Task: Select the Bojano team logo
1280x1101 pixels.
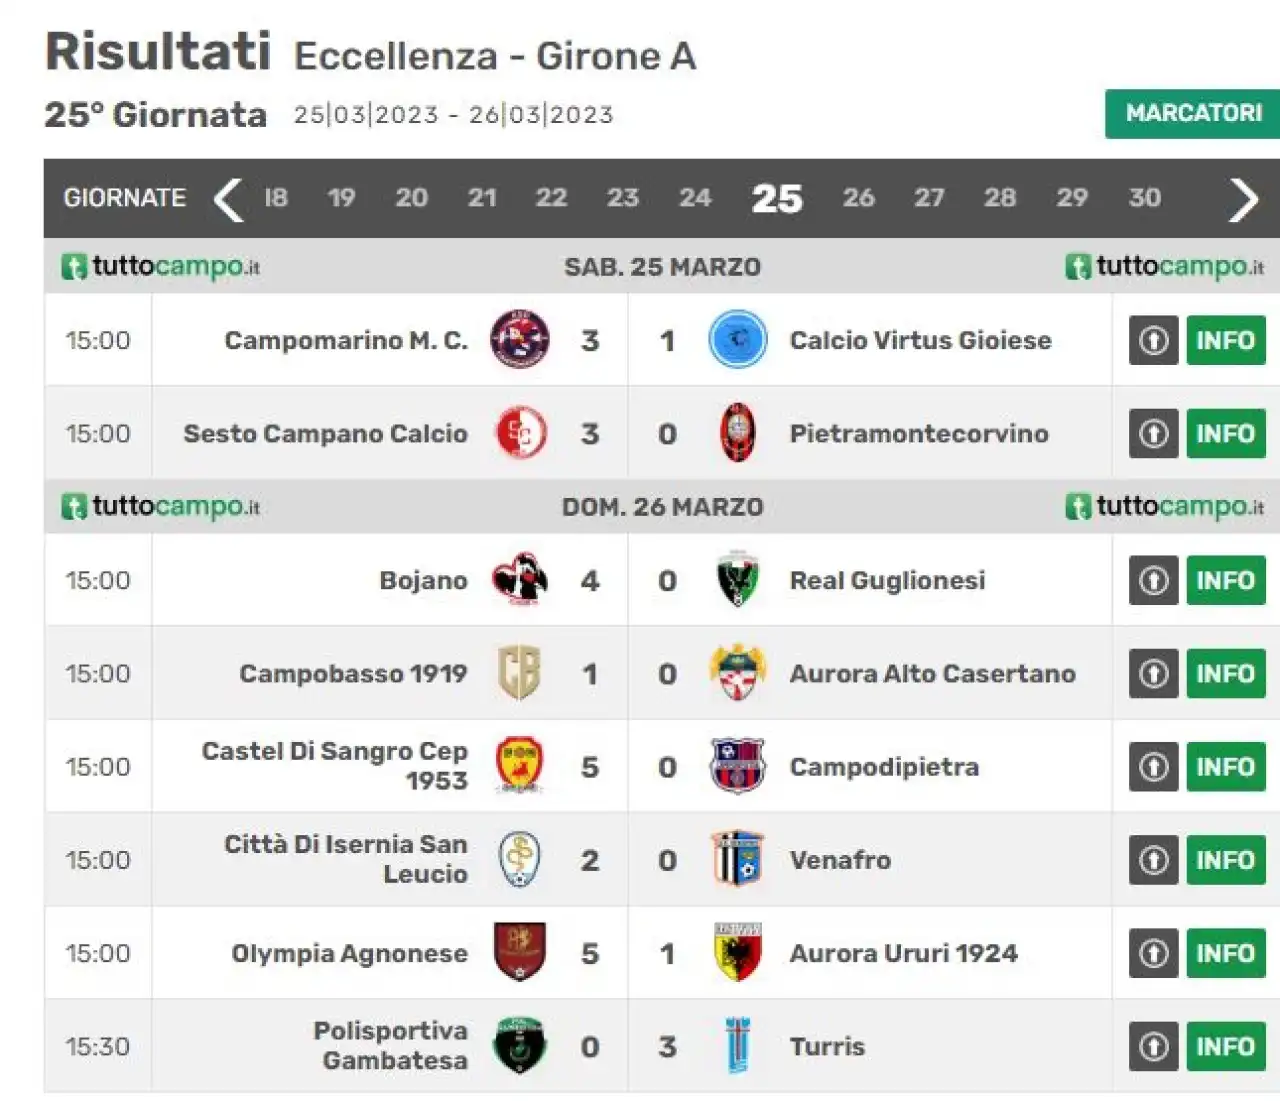Action: click(x=520, y=580)
